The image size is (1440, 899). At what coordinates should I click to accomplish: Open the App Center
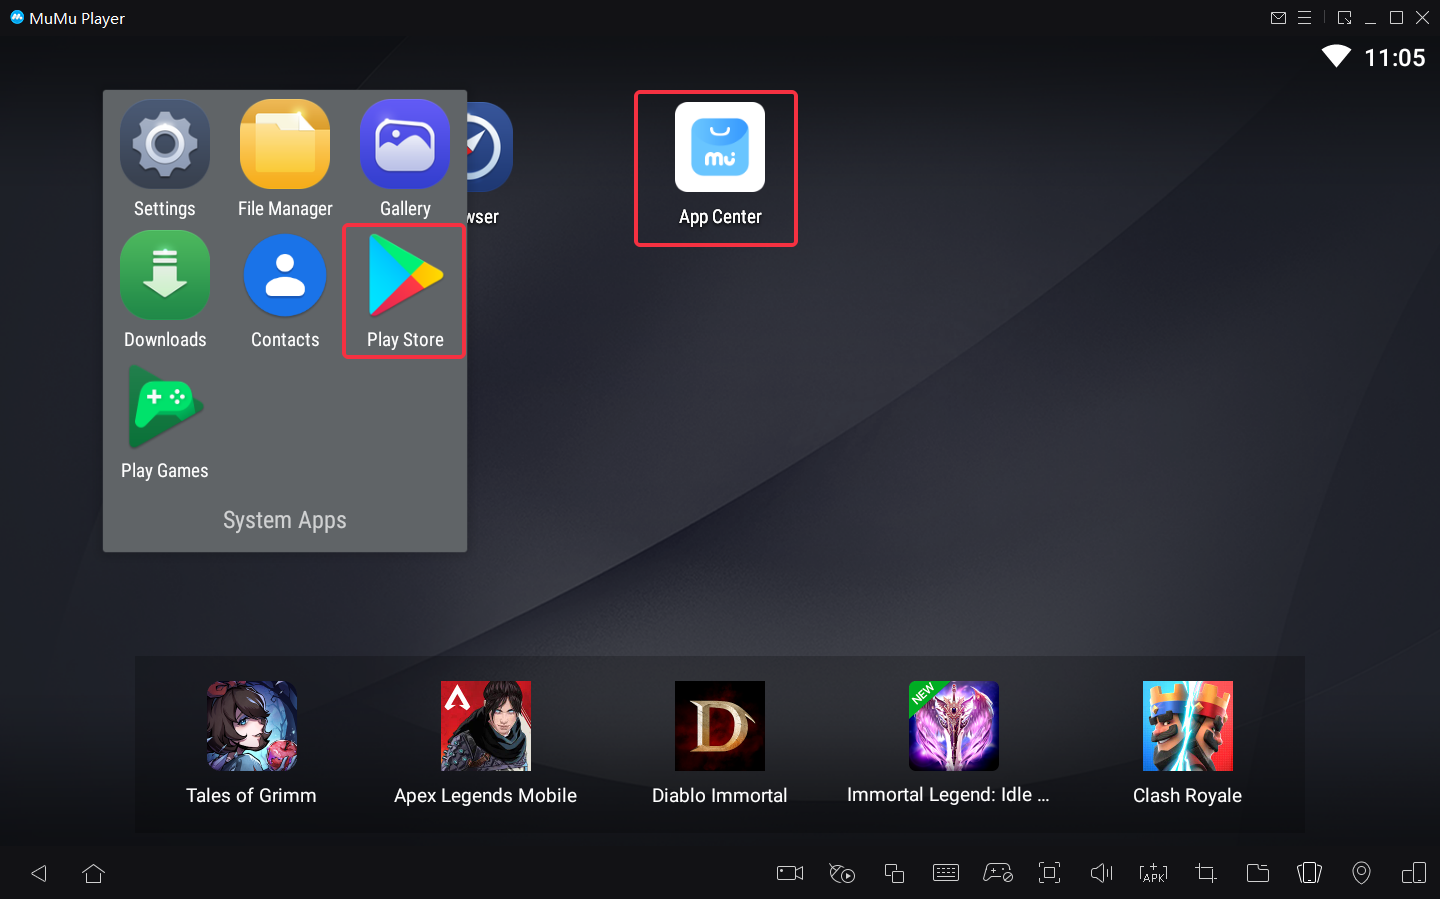(x=720, y=147)
